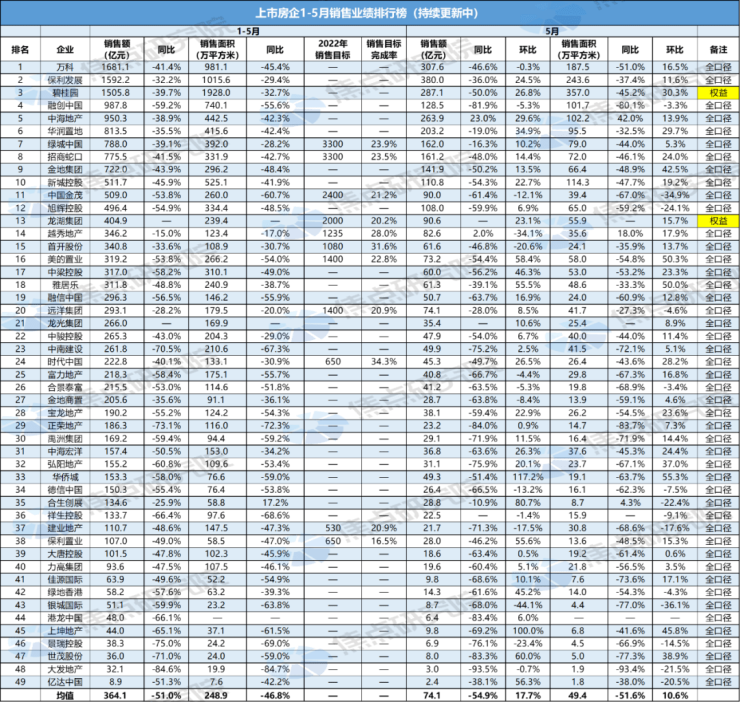This screenshot has width=740, height=702.
Task: Select sales value 1592.2
Action: click(116, 80)
